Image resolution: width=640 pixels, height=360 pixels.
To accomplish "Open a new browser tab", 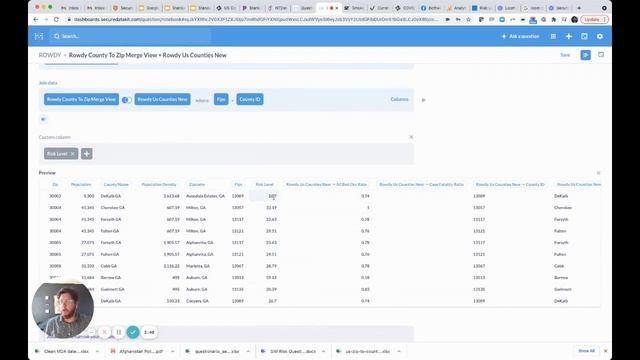I will [x=579, y=8].
